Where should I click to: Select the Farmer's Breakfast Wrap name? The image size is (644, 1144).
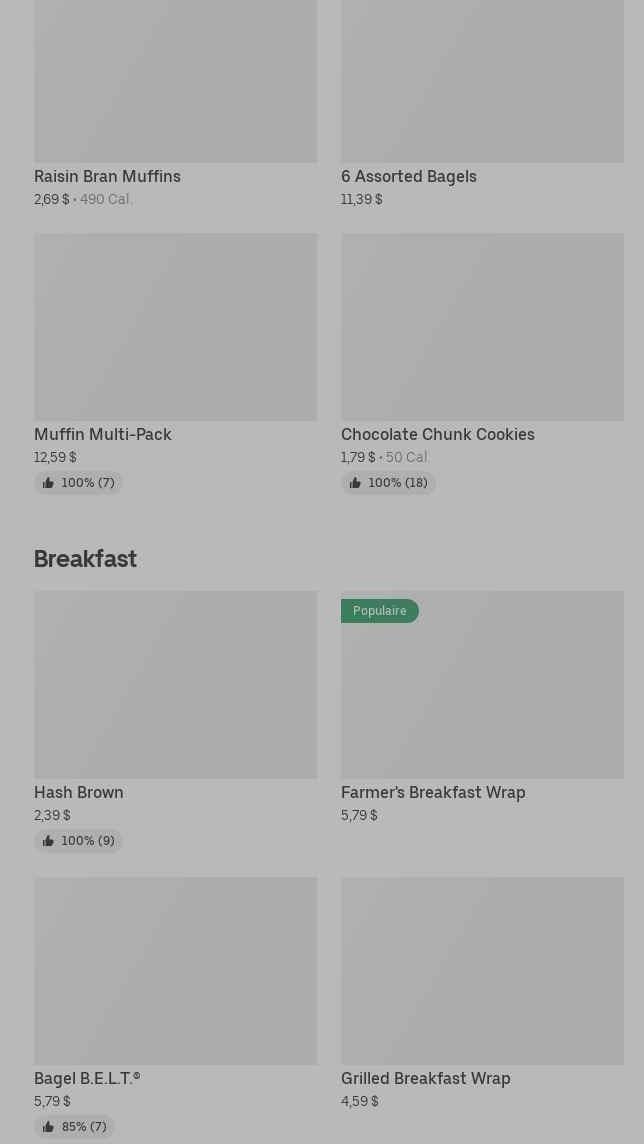(432, 792)
